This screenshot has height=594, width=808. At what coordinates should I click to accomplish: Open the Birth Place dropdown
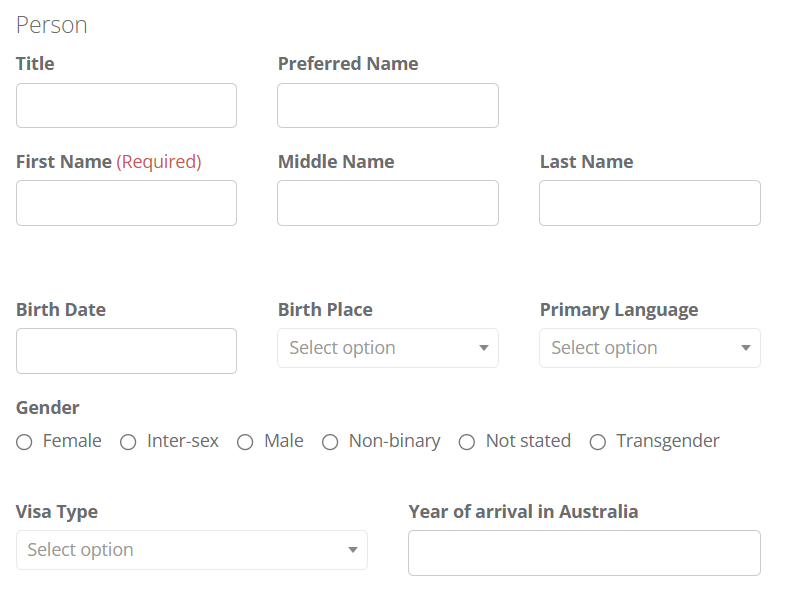[388, 348]
